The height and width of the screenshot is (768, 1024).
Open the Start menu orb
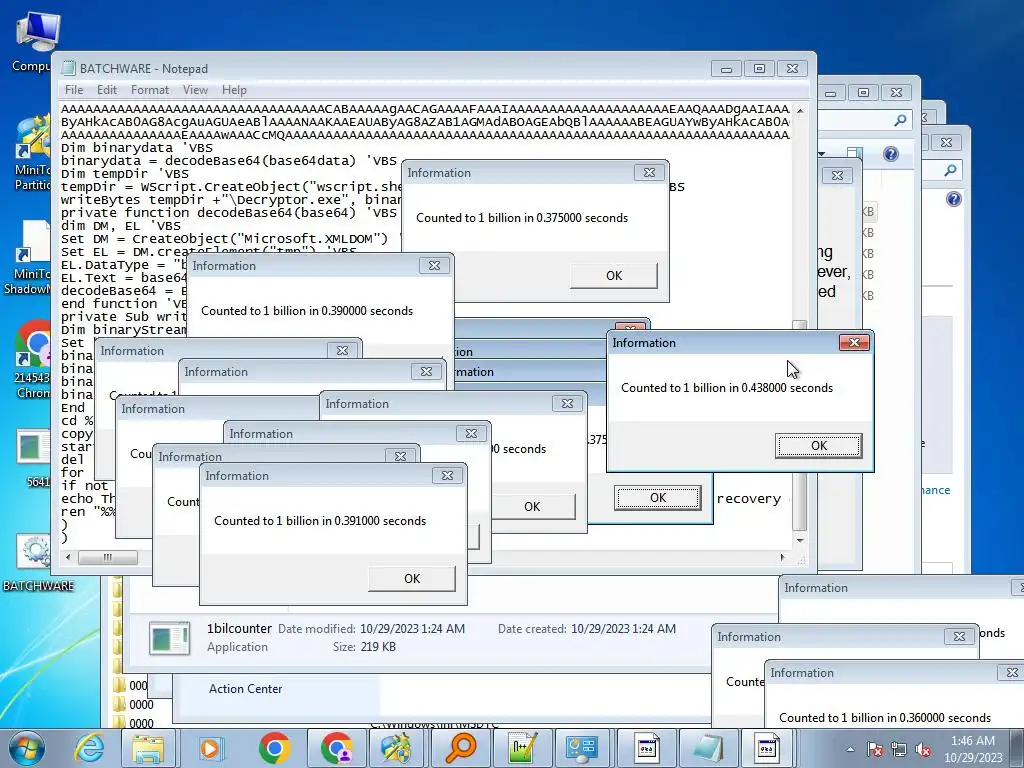[x=26, y=748]
